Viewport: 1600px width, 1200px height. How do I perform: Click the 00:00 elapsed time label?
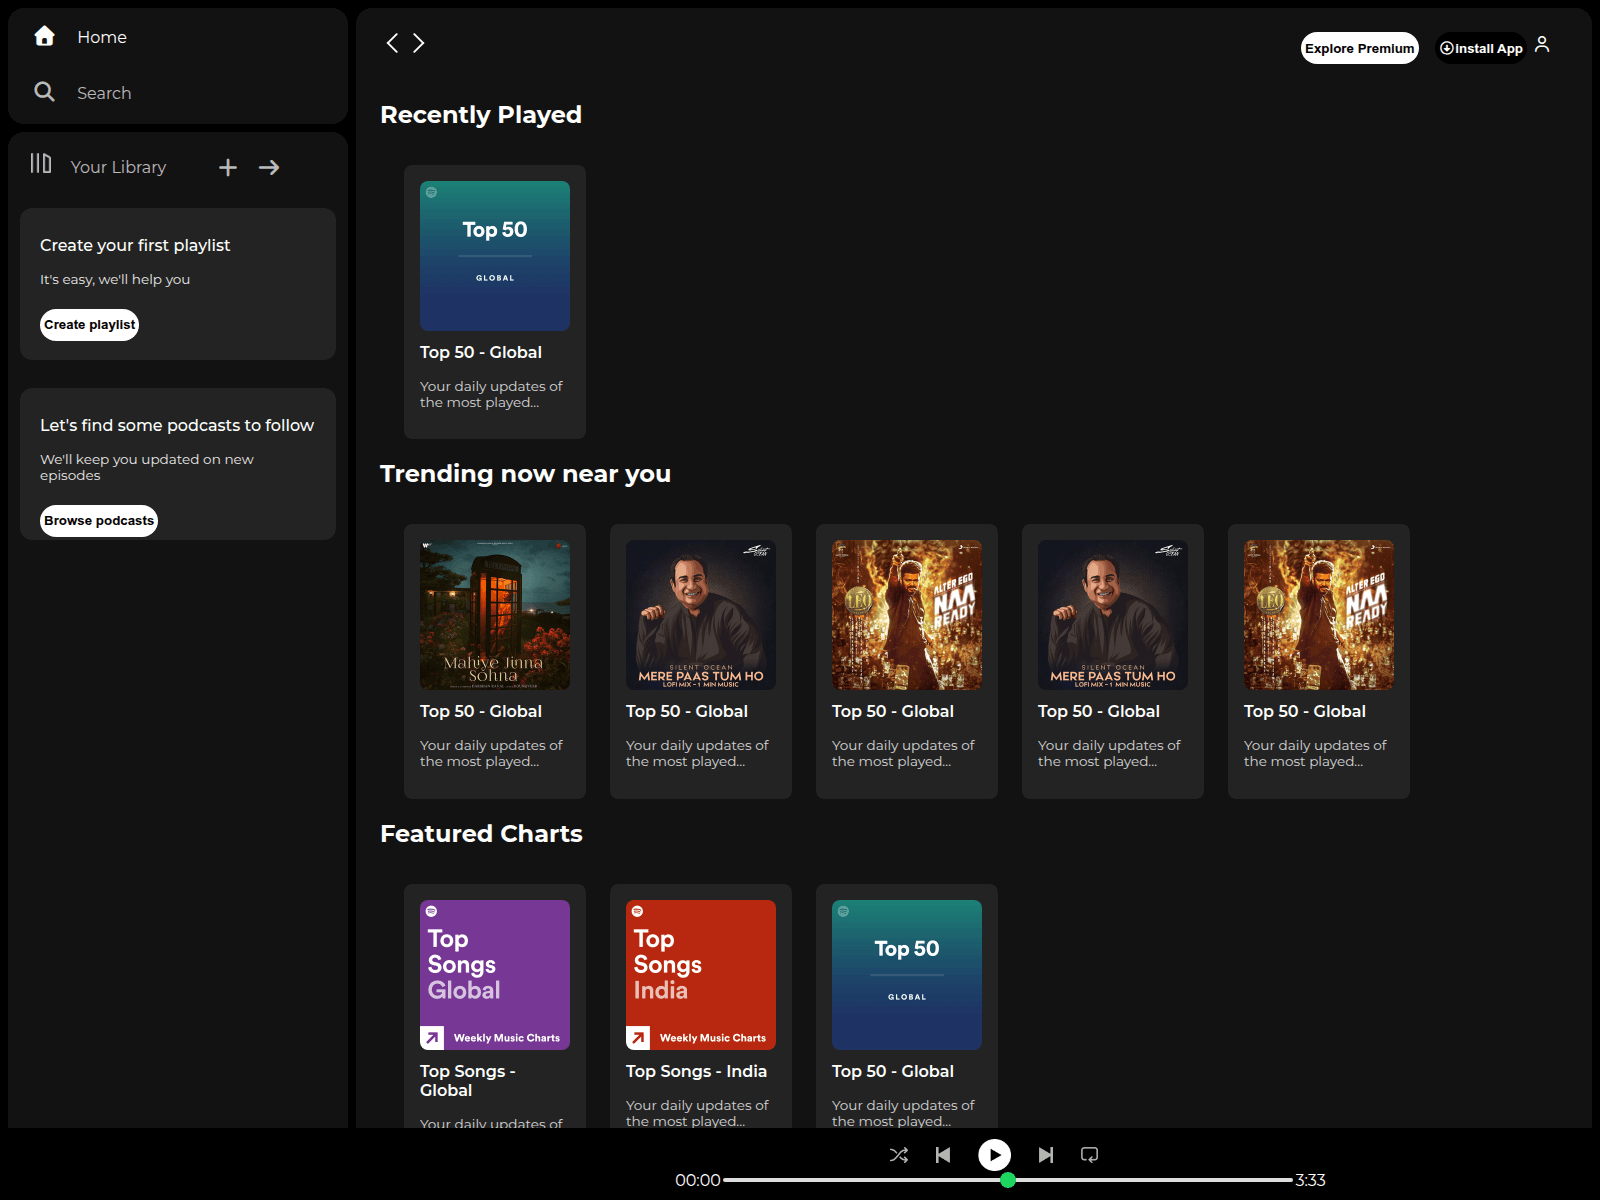pos(698,1180)
